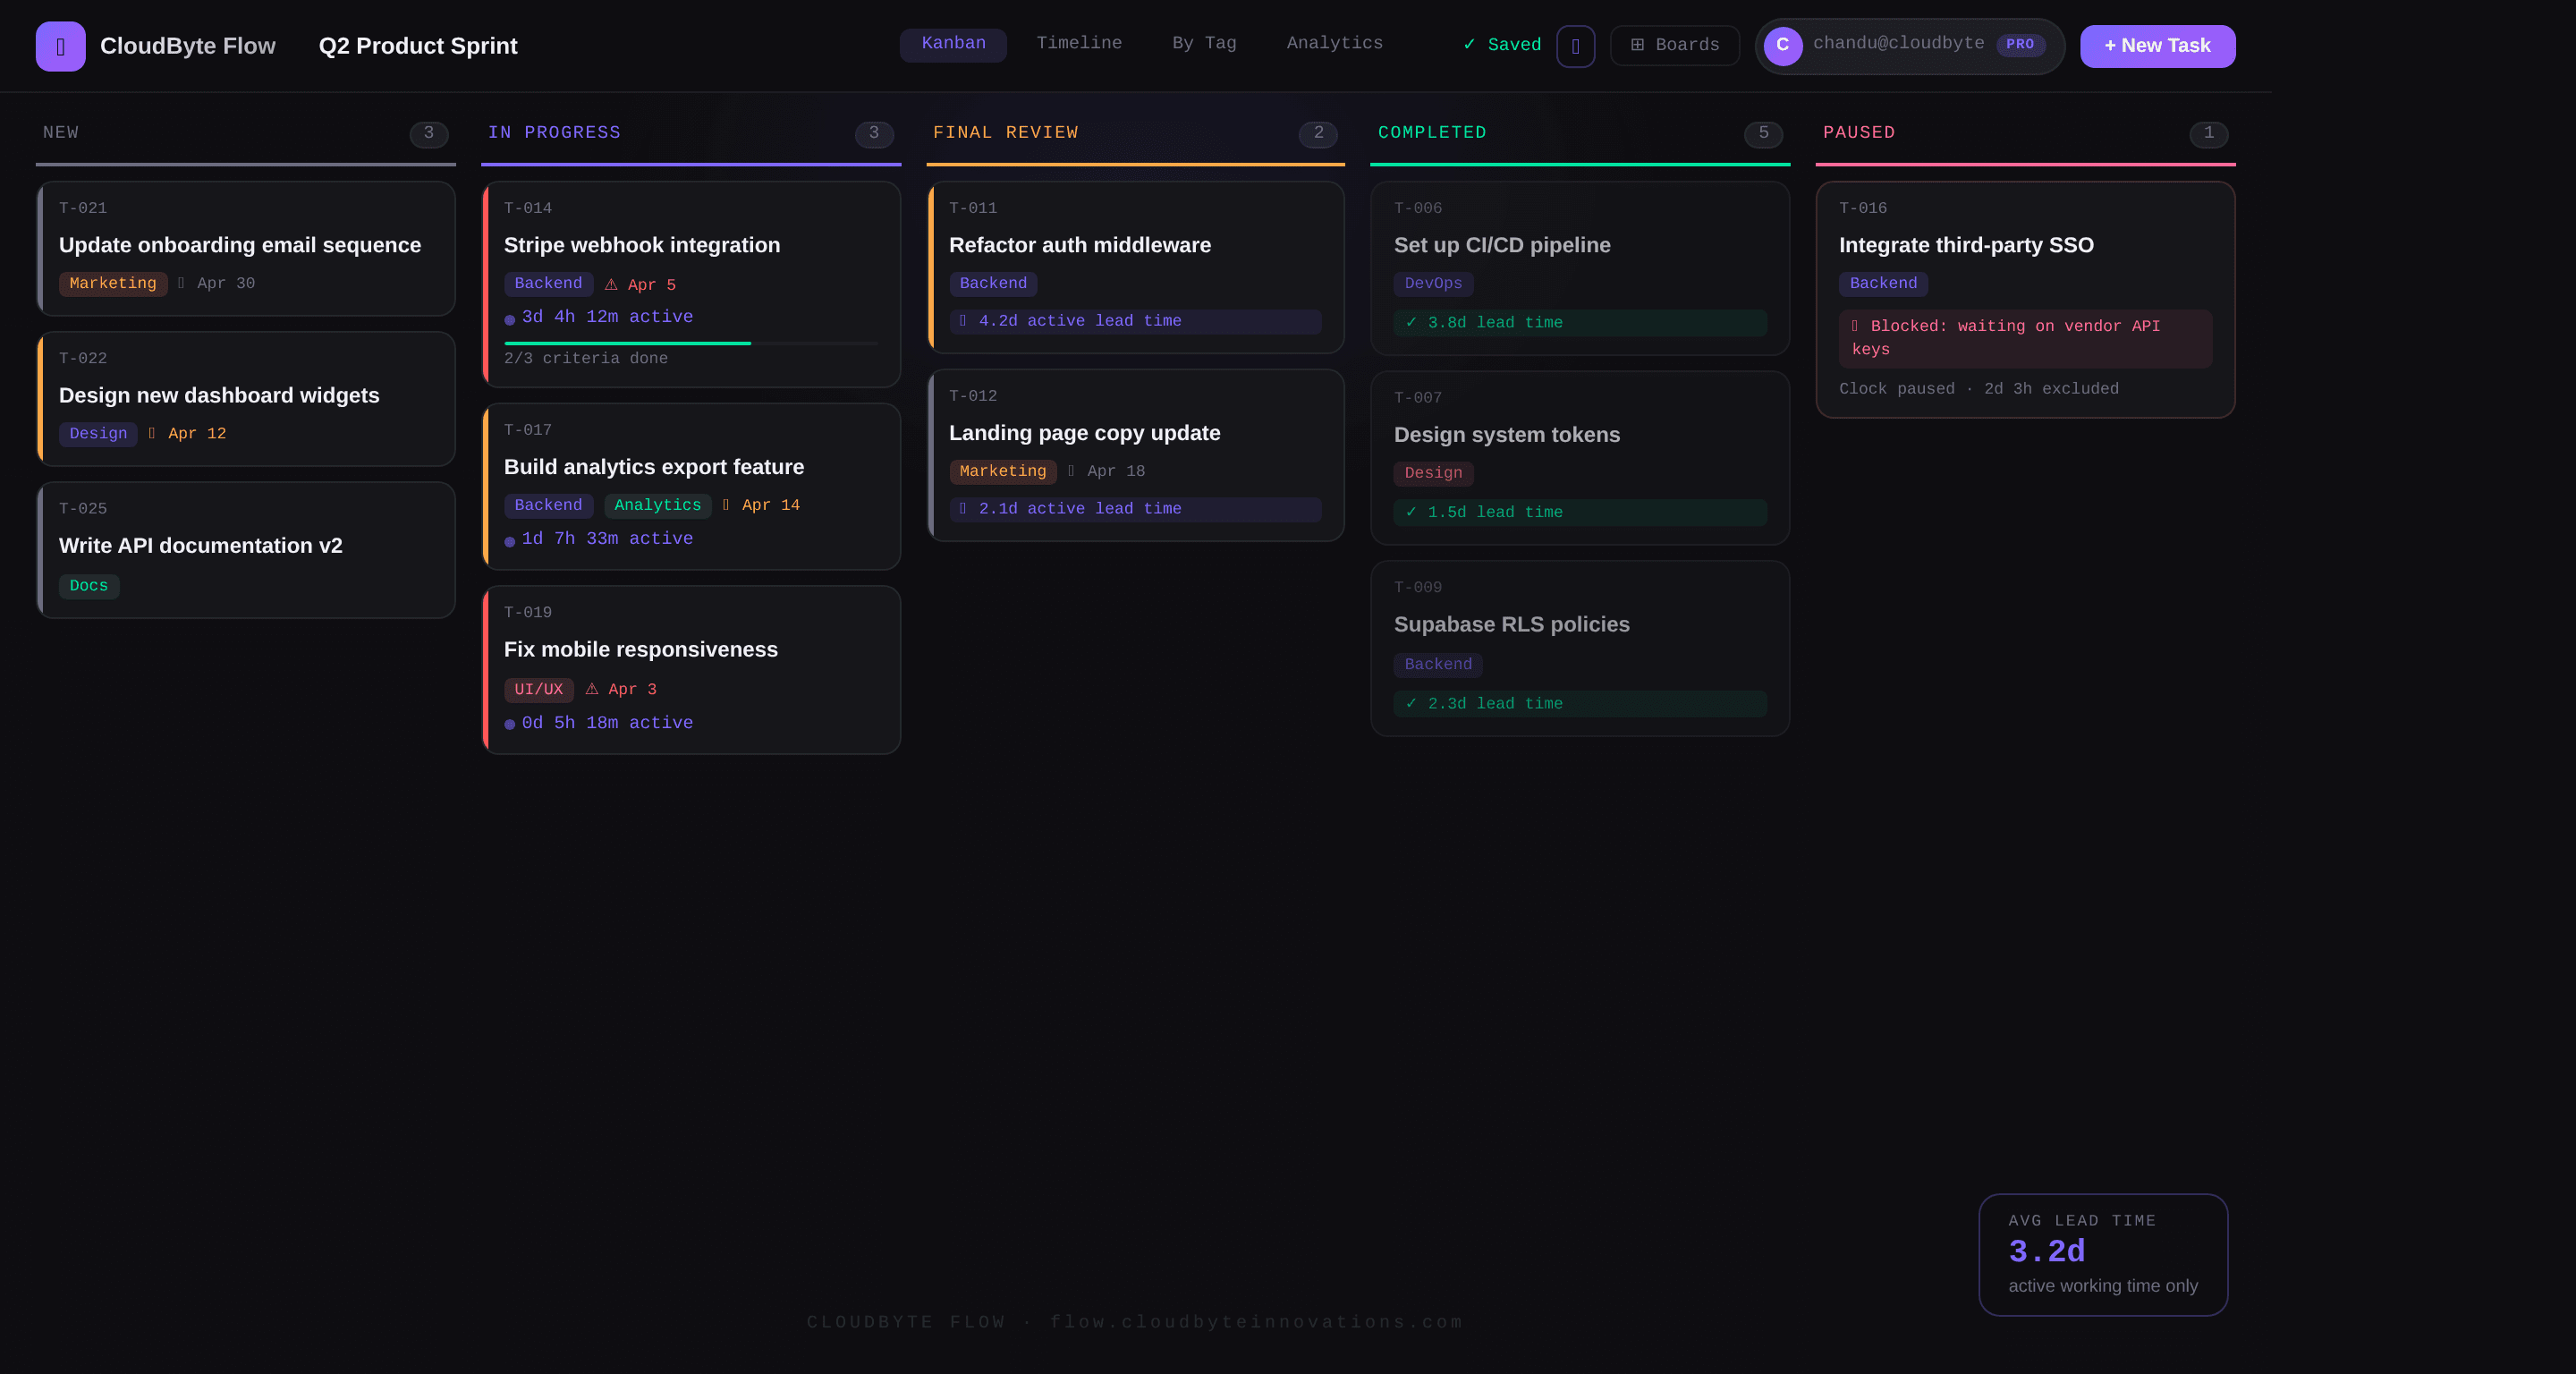Image resolution: width=2576 pixels, height=1374 pixels.
Task: Toggle the theme switch next to Saved
Action: [1576, 46]
